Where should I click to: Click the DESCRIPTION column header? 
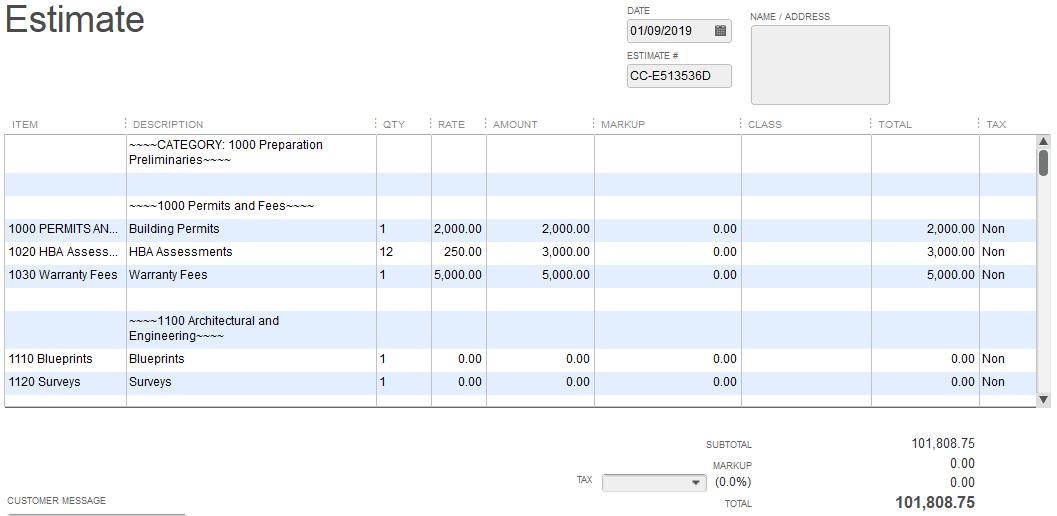(168, 125)
